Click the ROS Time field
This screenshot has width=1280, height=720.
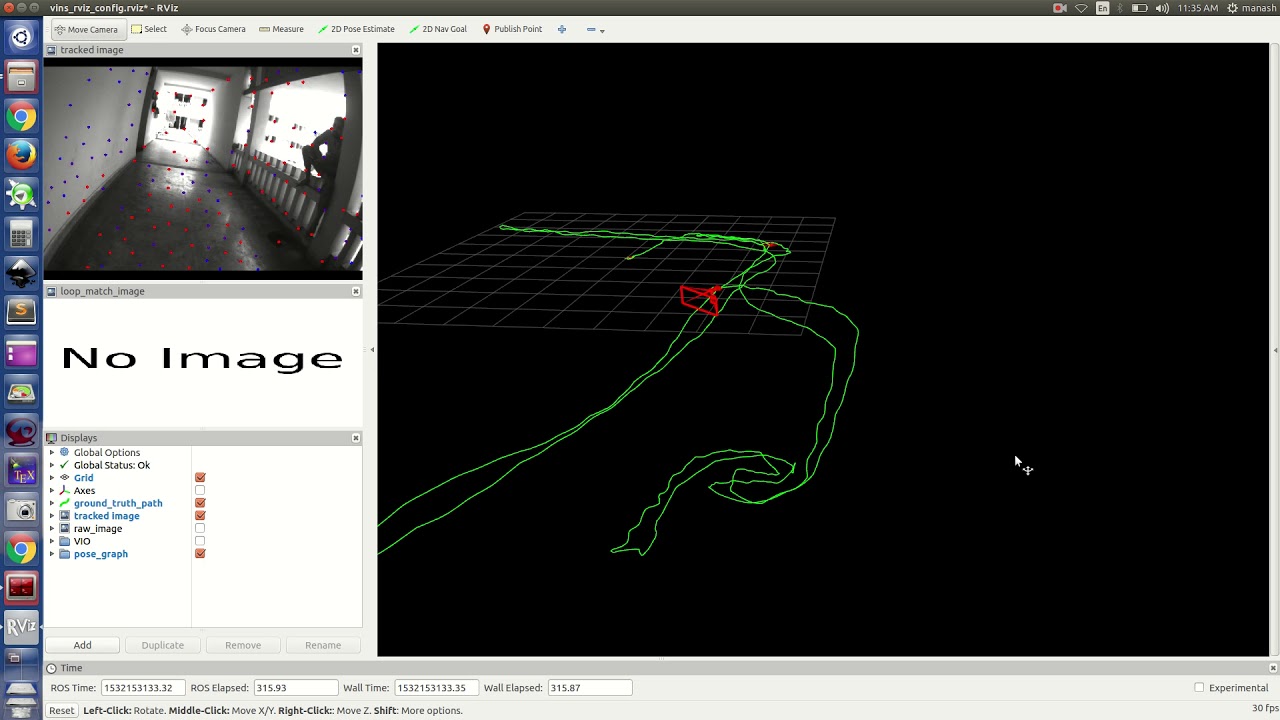(x=142, y=688)
